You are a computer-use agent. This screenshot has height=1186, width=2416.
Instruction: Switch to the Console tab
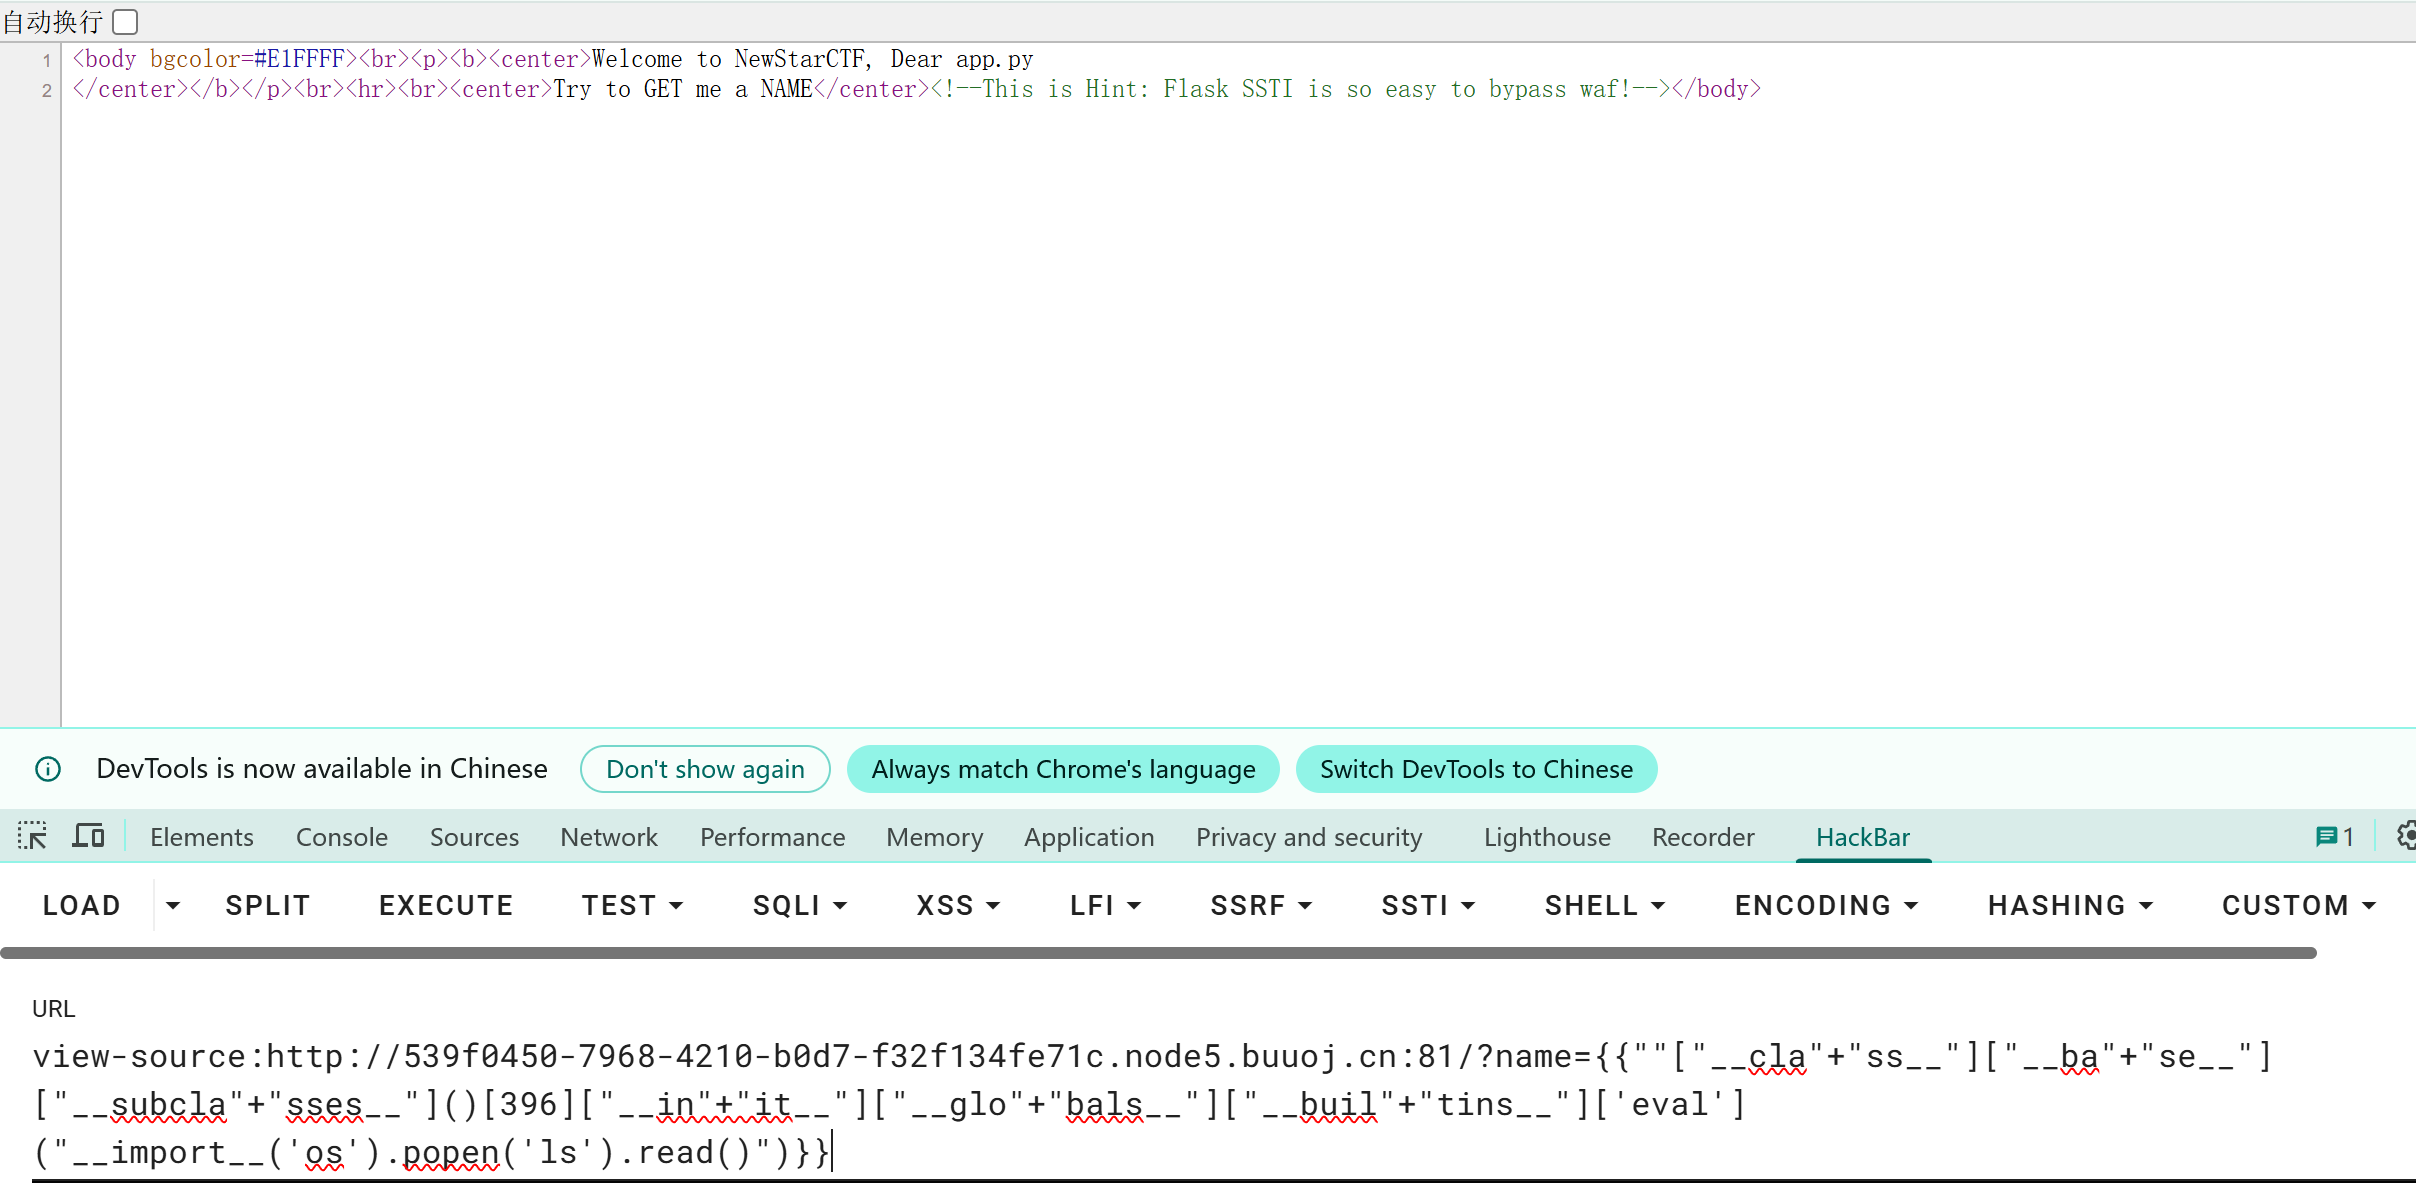[341, 837]
